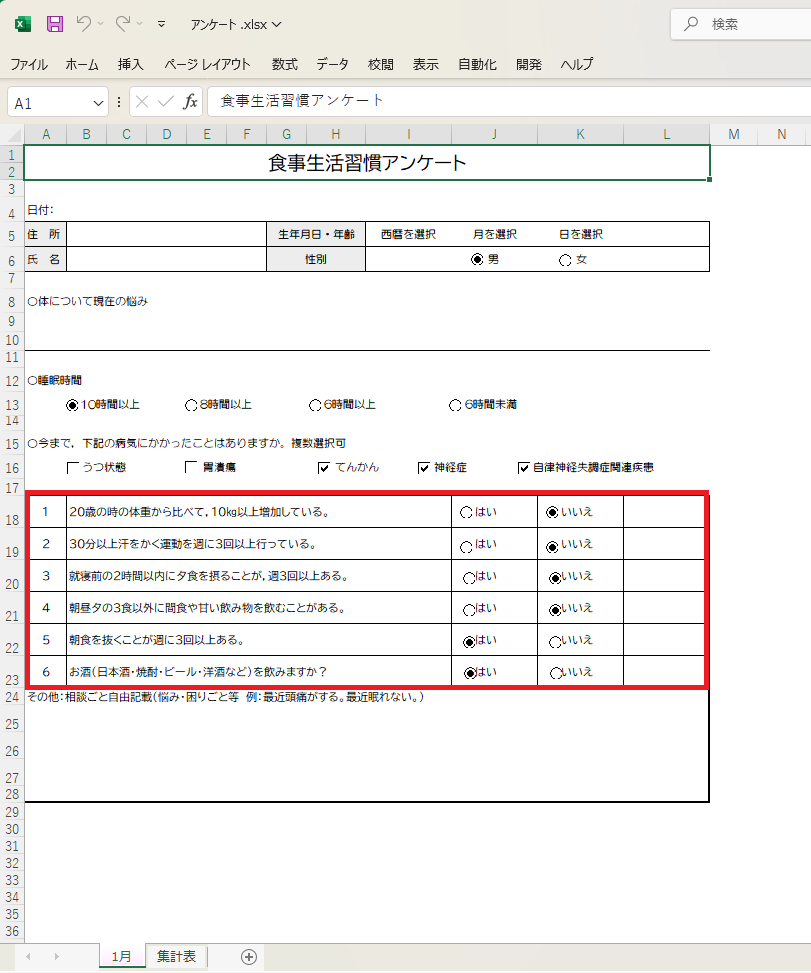Click into the formula bar text
The image size is (811, 973).
click(500, 102)
